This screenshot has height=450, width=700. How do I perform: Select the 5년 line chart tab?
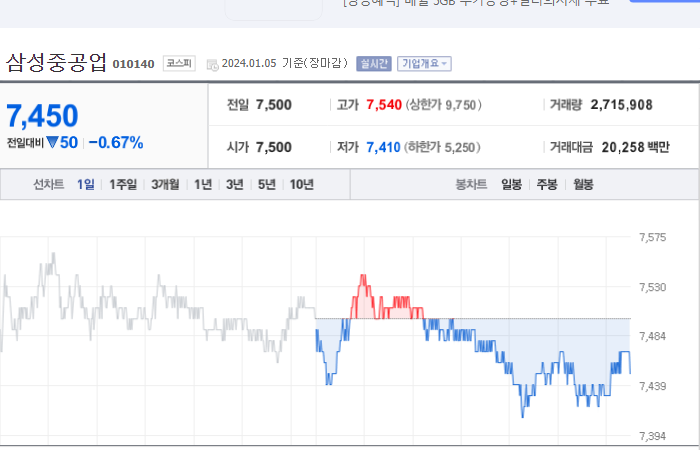pos(267,184)
